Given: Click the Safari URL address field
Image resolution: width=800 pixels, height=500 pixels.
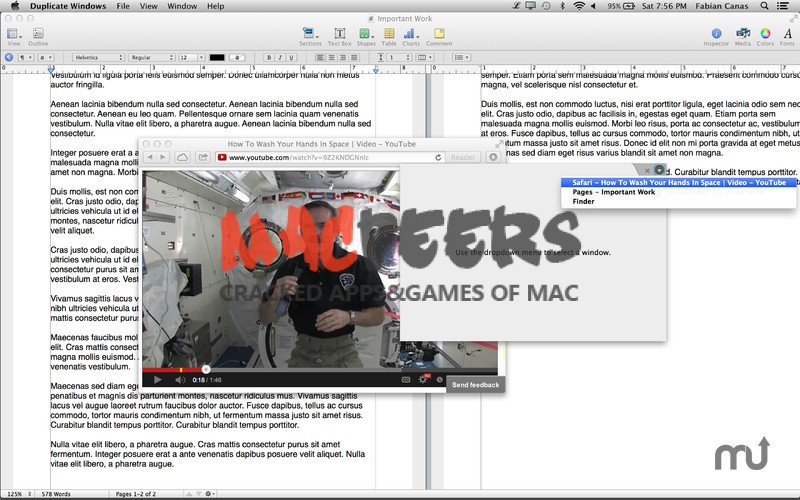Looking at the screenshot, I should coord(330,158).
